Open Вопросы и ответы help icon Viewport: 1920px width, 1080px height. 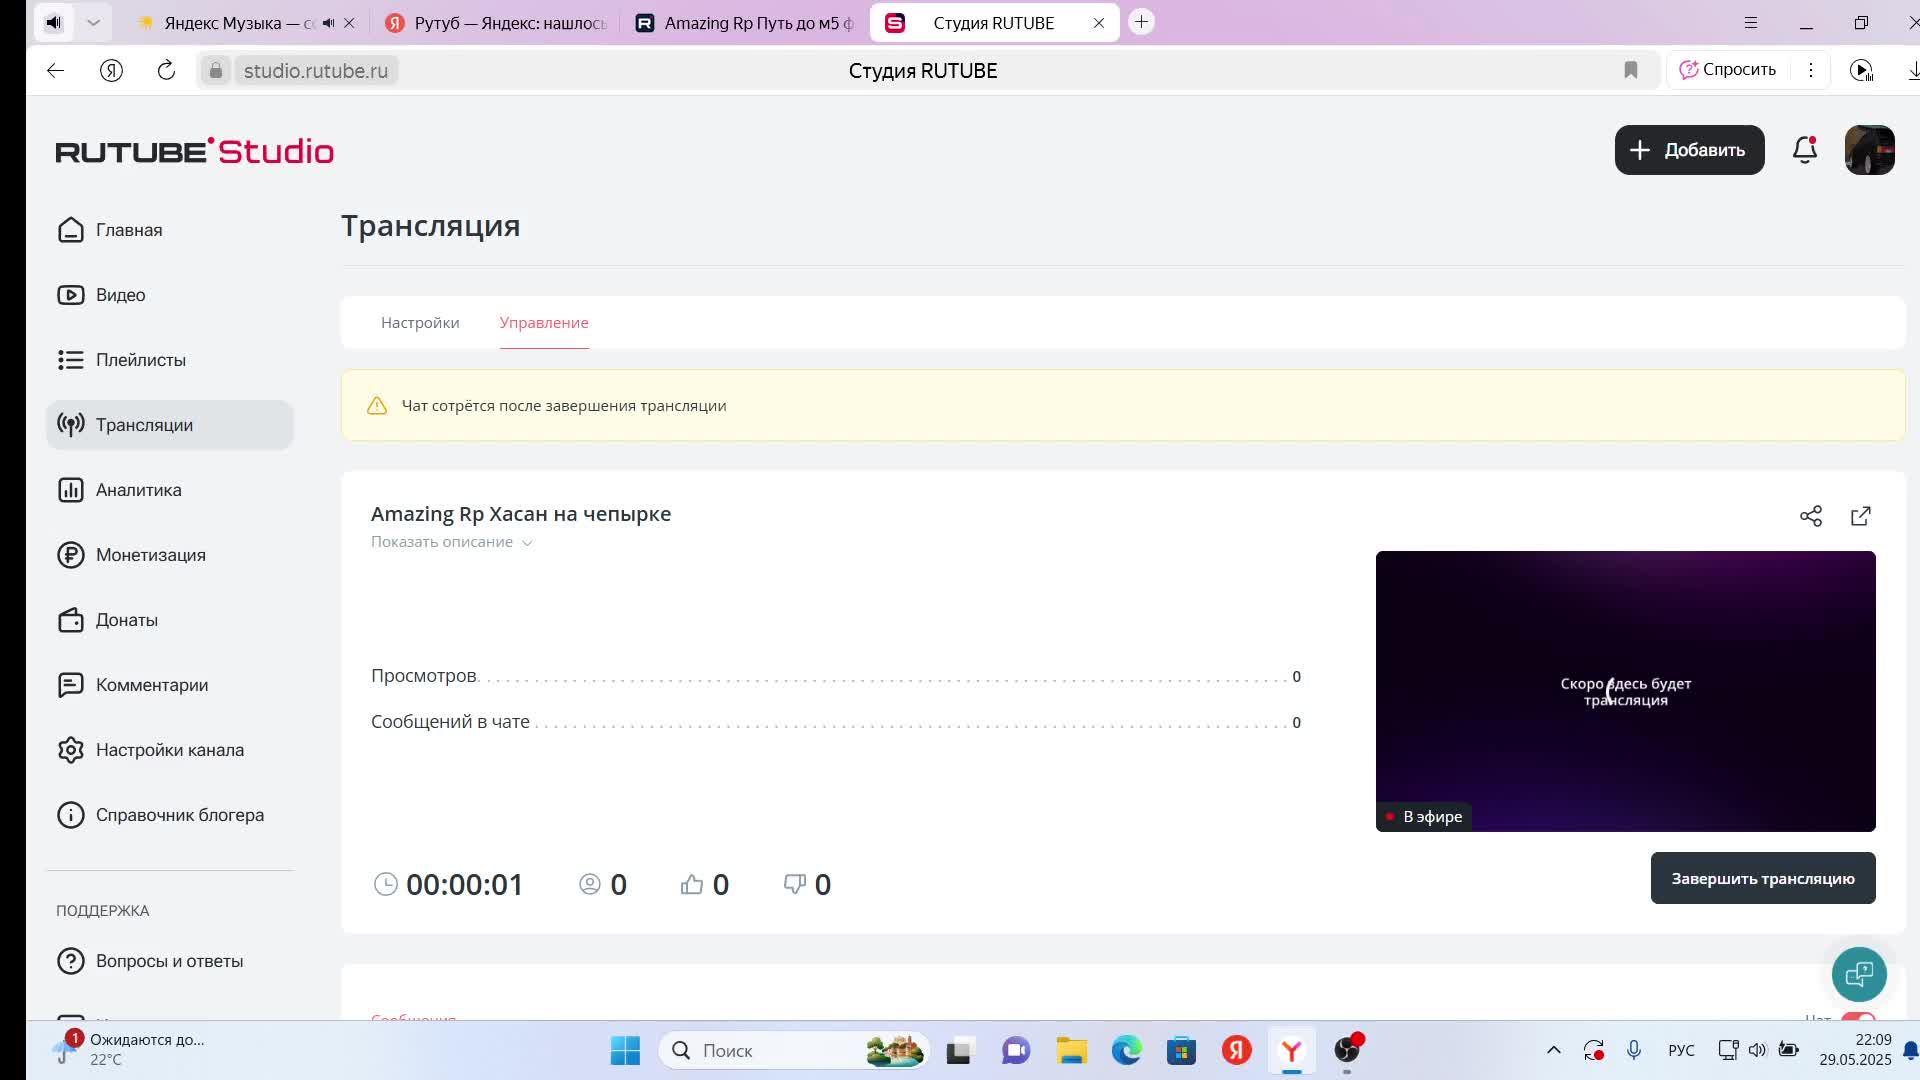click(70, 961)
